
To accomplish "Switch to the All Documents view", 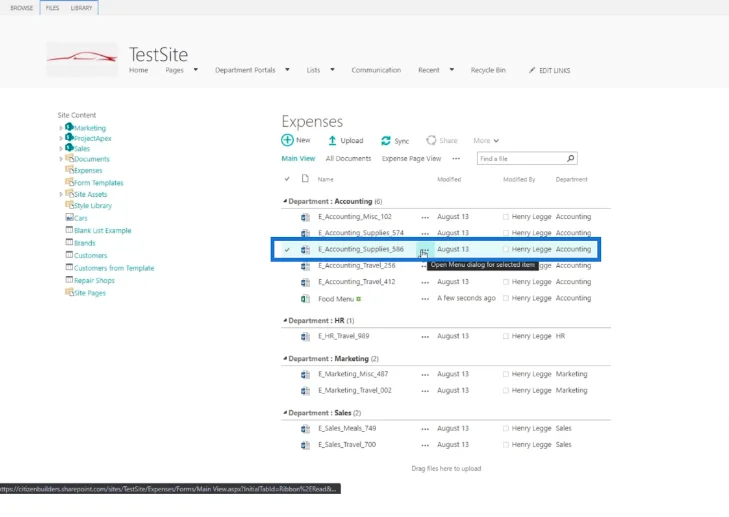I will tap(348, 159).
